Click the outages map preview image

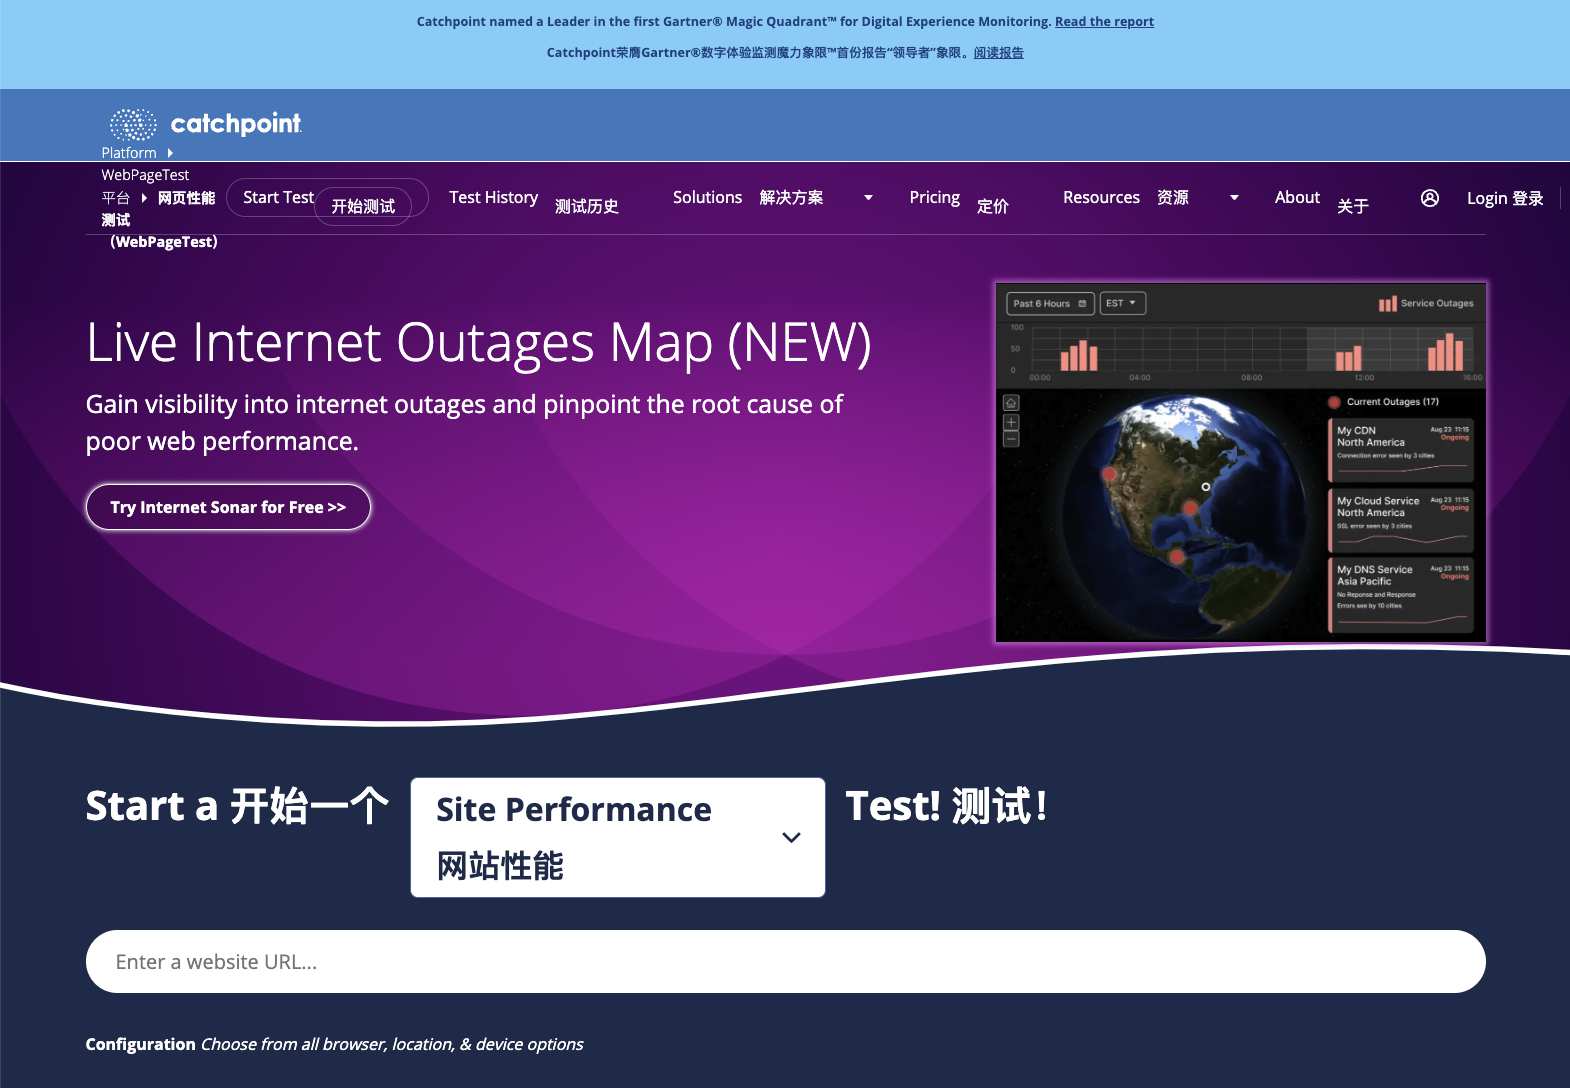click(x=1241, y=462)
